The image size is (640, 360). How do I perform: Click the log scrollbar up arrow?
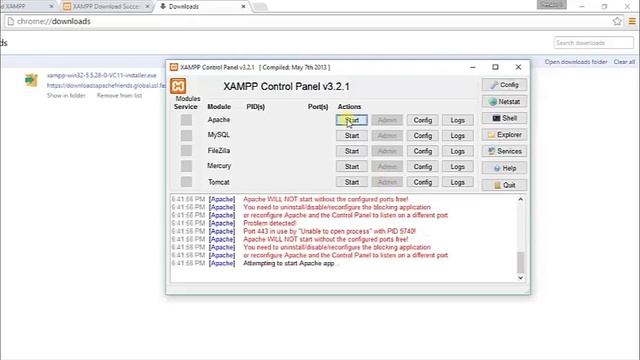(x=520, y=199)
